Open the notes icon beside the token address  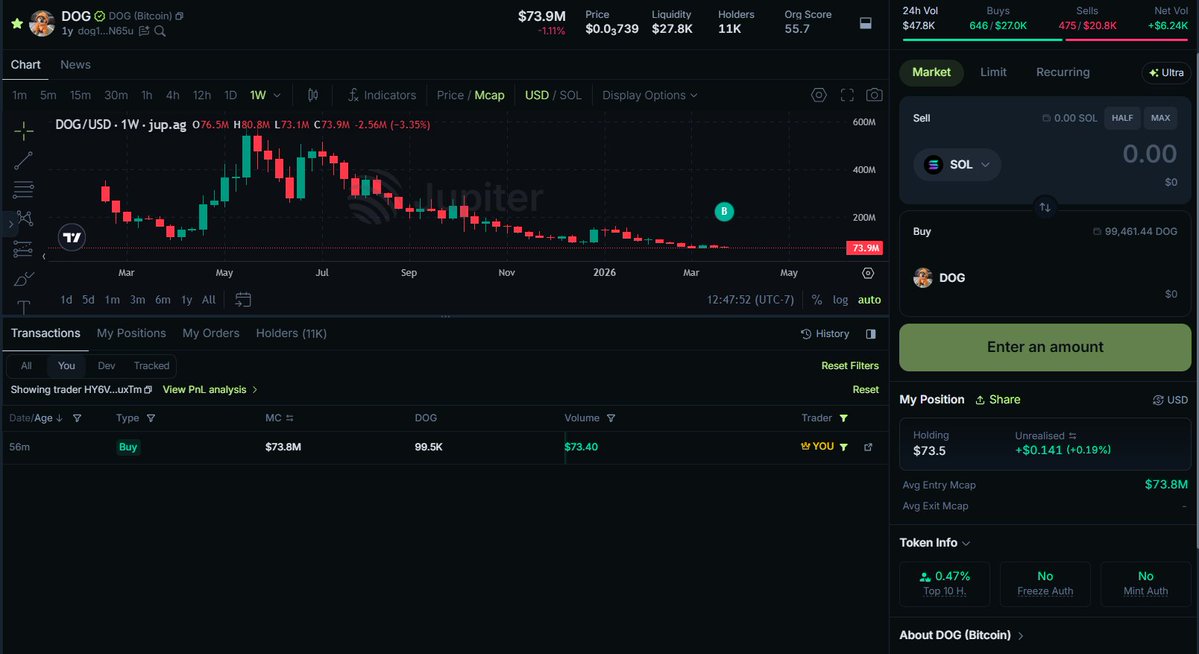pyautogui.click(x=144, y=31)
